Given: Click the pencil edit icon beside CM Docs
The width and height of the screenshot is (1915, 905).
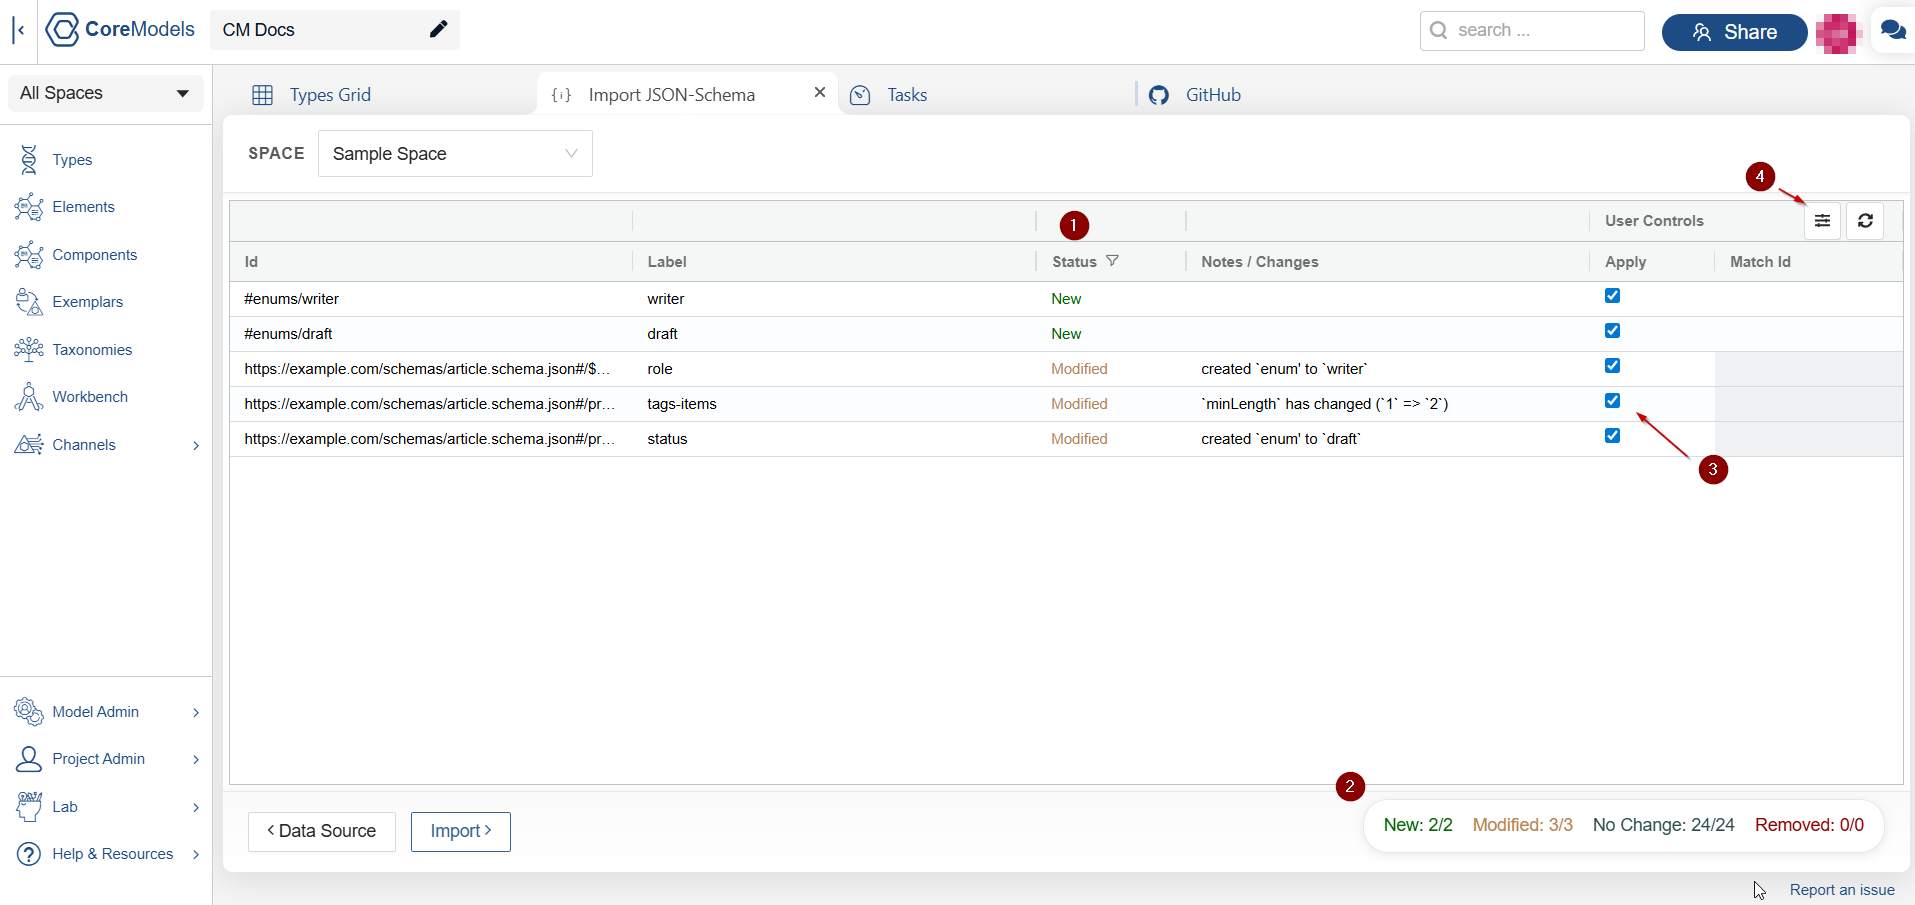Looking at the screenshot, I should (x=438, y=30).
